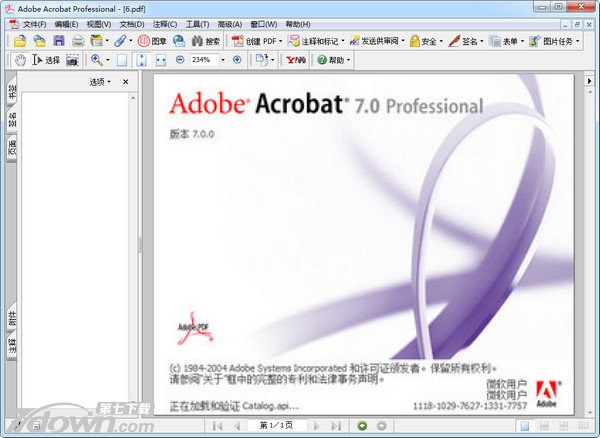The image size is (600, 438).
Task: Click the Print icon in toolbar
Action: pos(77,41)
